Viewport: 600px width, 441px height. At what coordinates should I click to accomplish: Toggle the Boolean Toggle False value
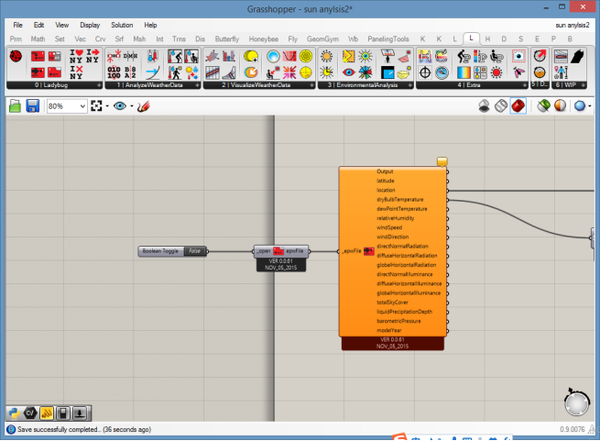197,251
